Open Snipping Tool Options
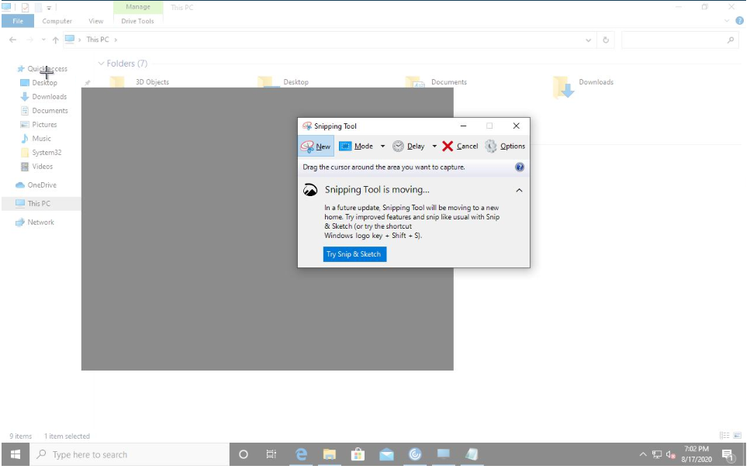 click(x=505, y=146)
